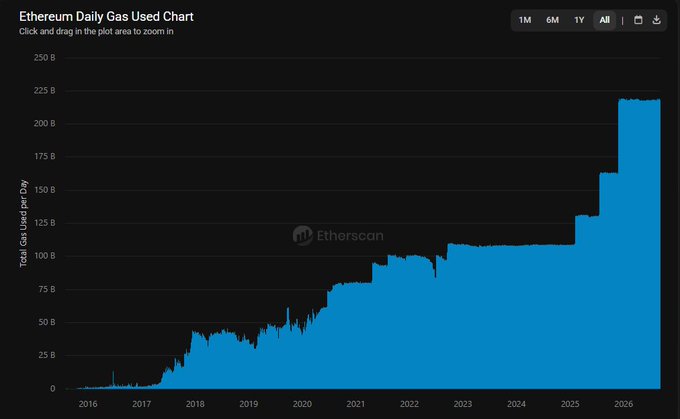Select the All time range
The height and width of the screenshot is (419, 680).
(x=605, y=20)
